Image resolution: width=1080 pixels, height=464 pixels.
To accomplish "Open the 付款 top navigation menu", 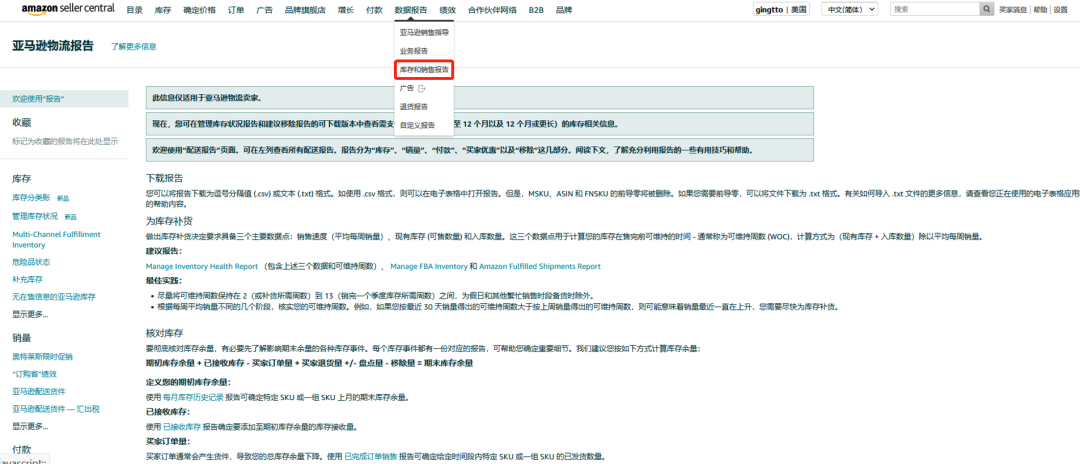I will pos(375,10).
